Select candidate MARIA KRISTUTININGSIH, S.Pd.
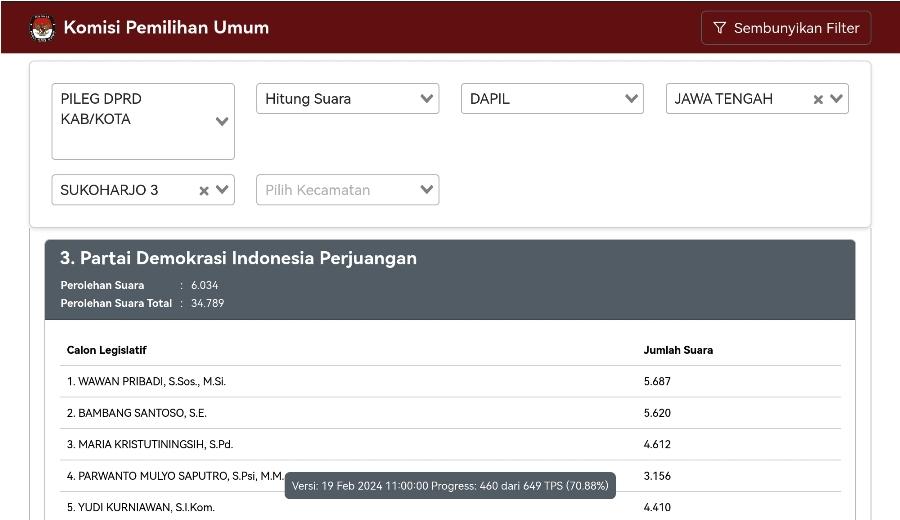900x520 pixels. coord(150,444)
